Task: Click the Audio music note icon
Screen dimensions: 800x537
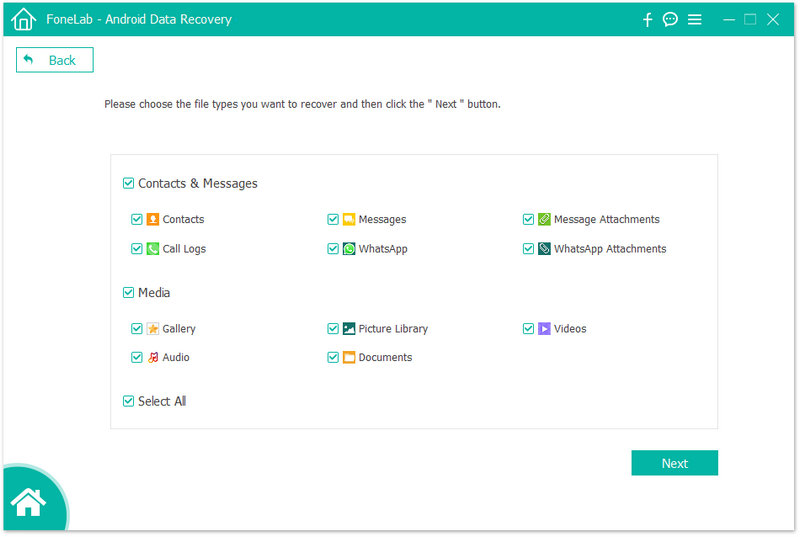Action: (x=153, y=357)
